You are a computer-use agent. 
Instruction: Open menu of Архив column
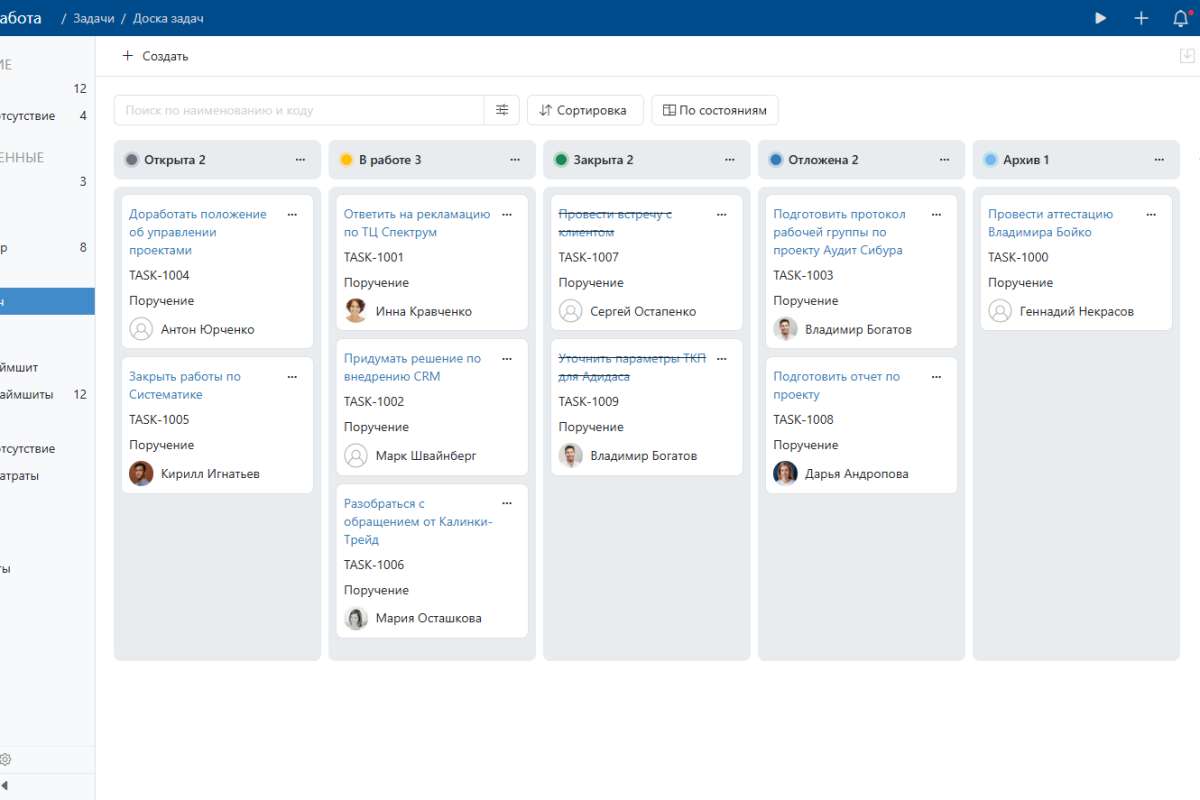point(1160,159)
